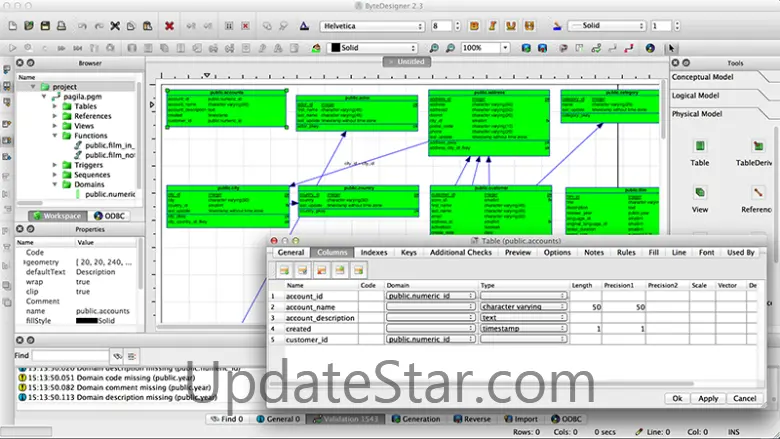Open the fill color picker icon

point(316,48)
